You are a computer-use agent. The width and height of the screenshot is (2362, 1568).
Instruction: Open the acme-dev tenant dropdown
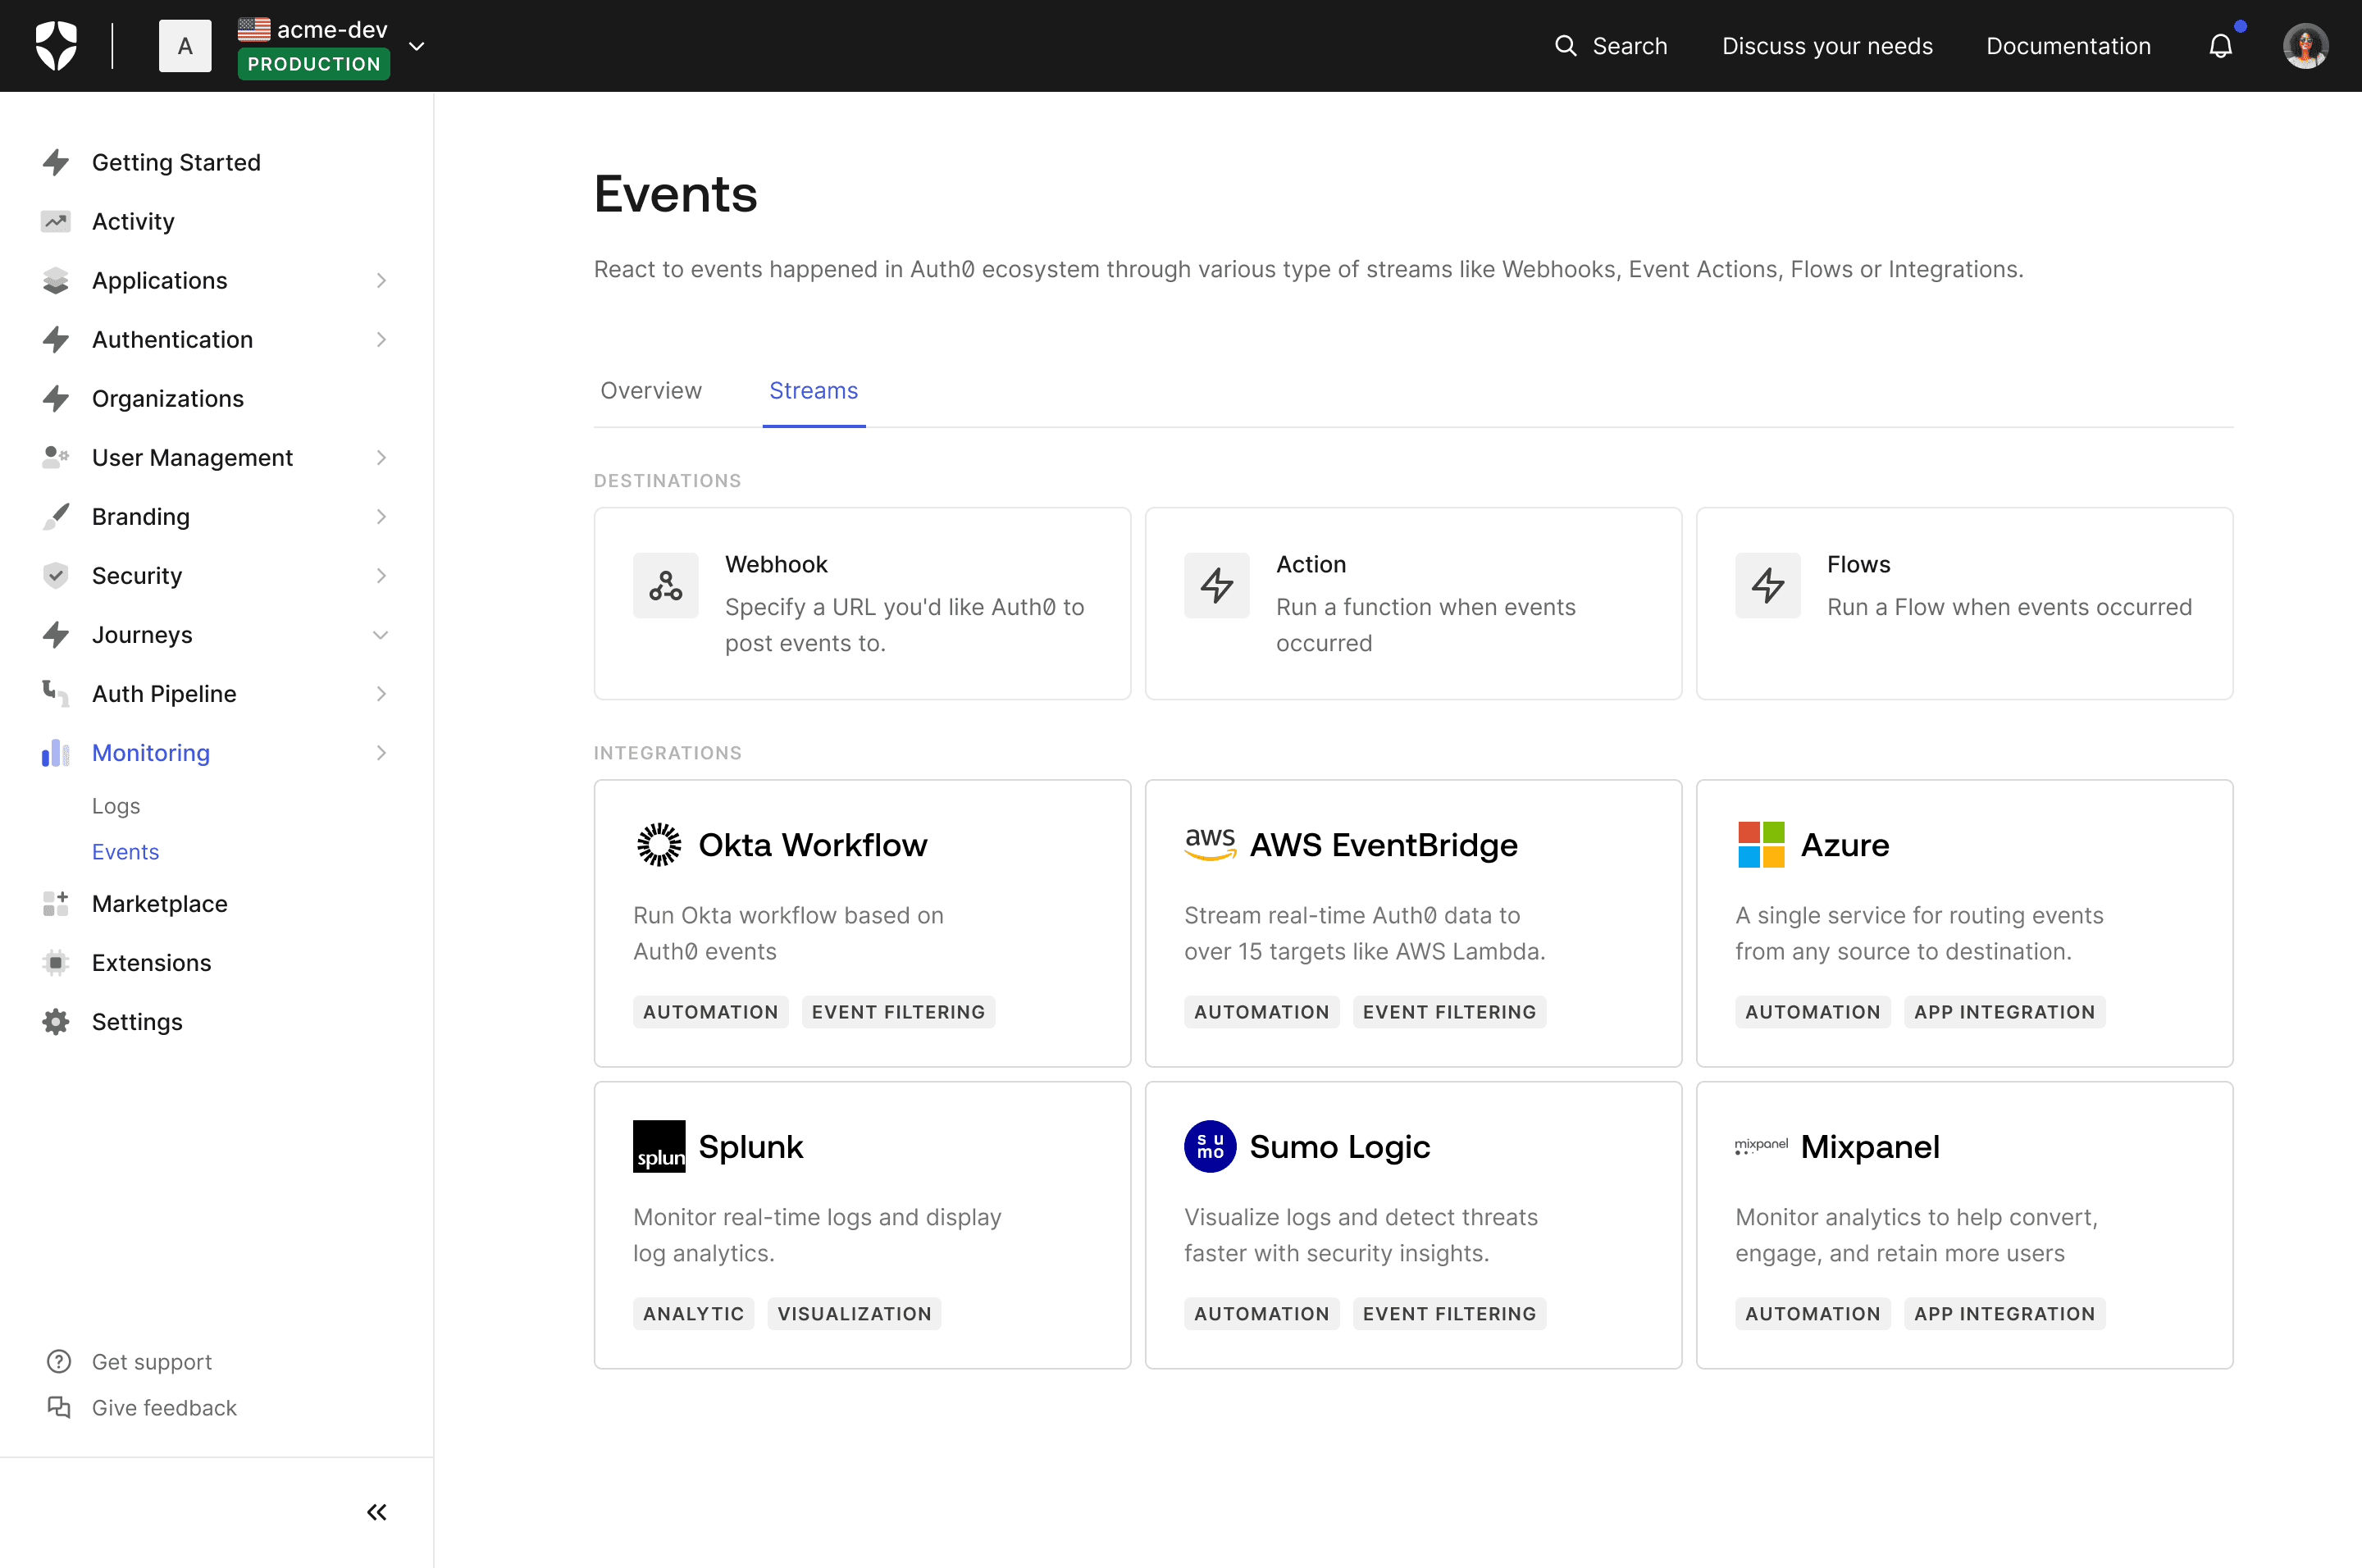click(x=417, y=46)
